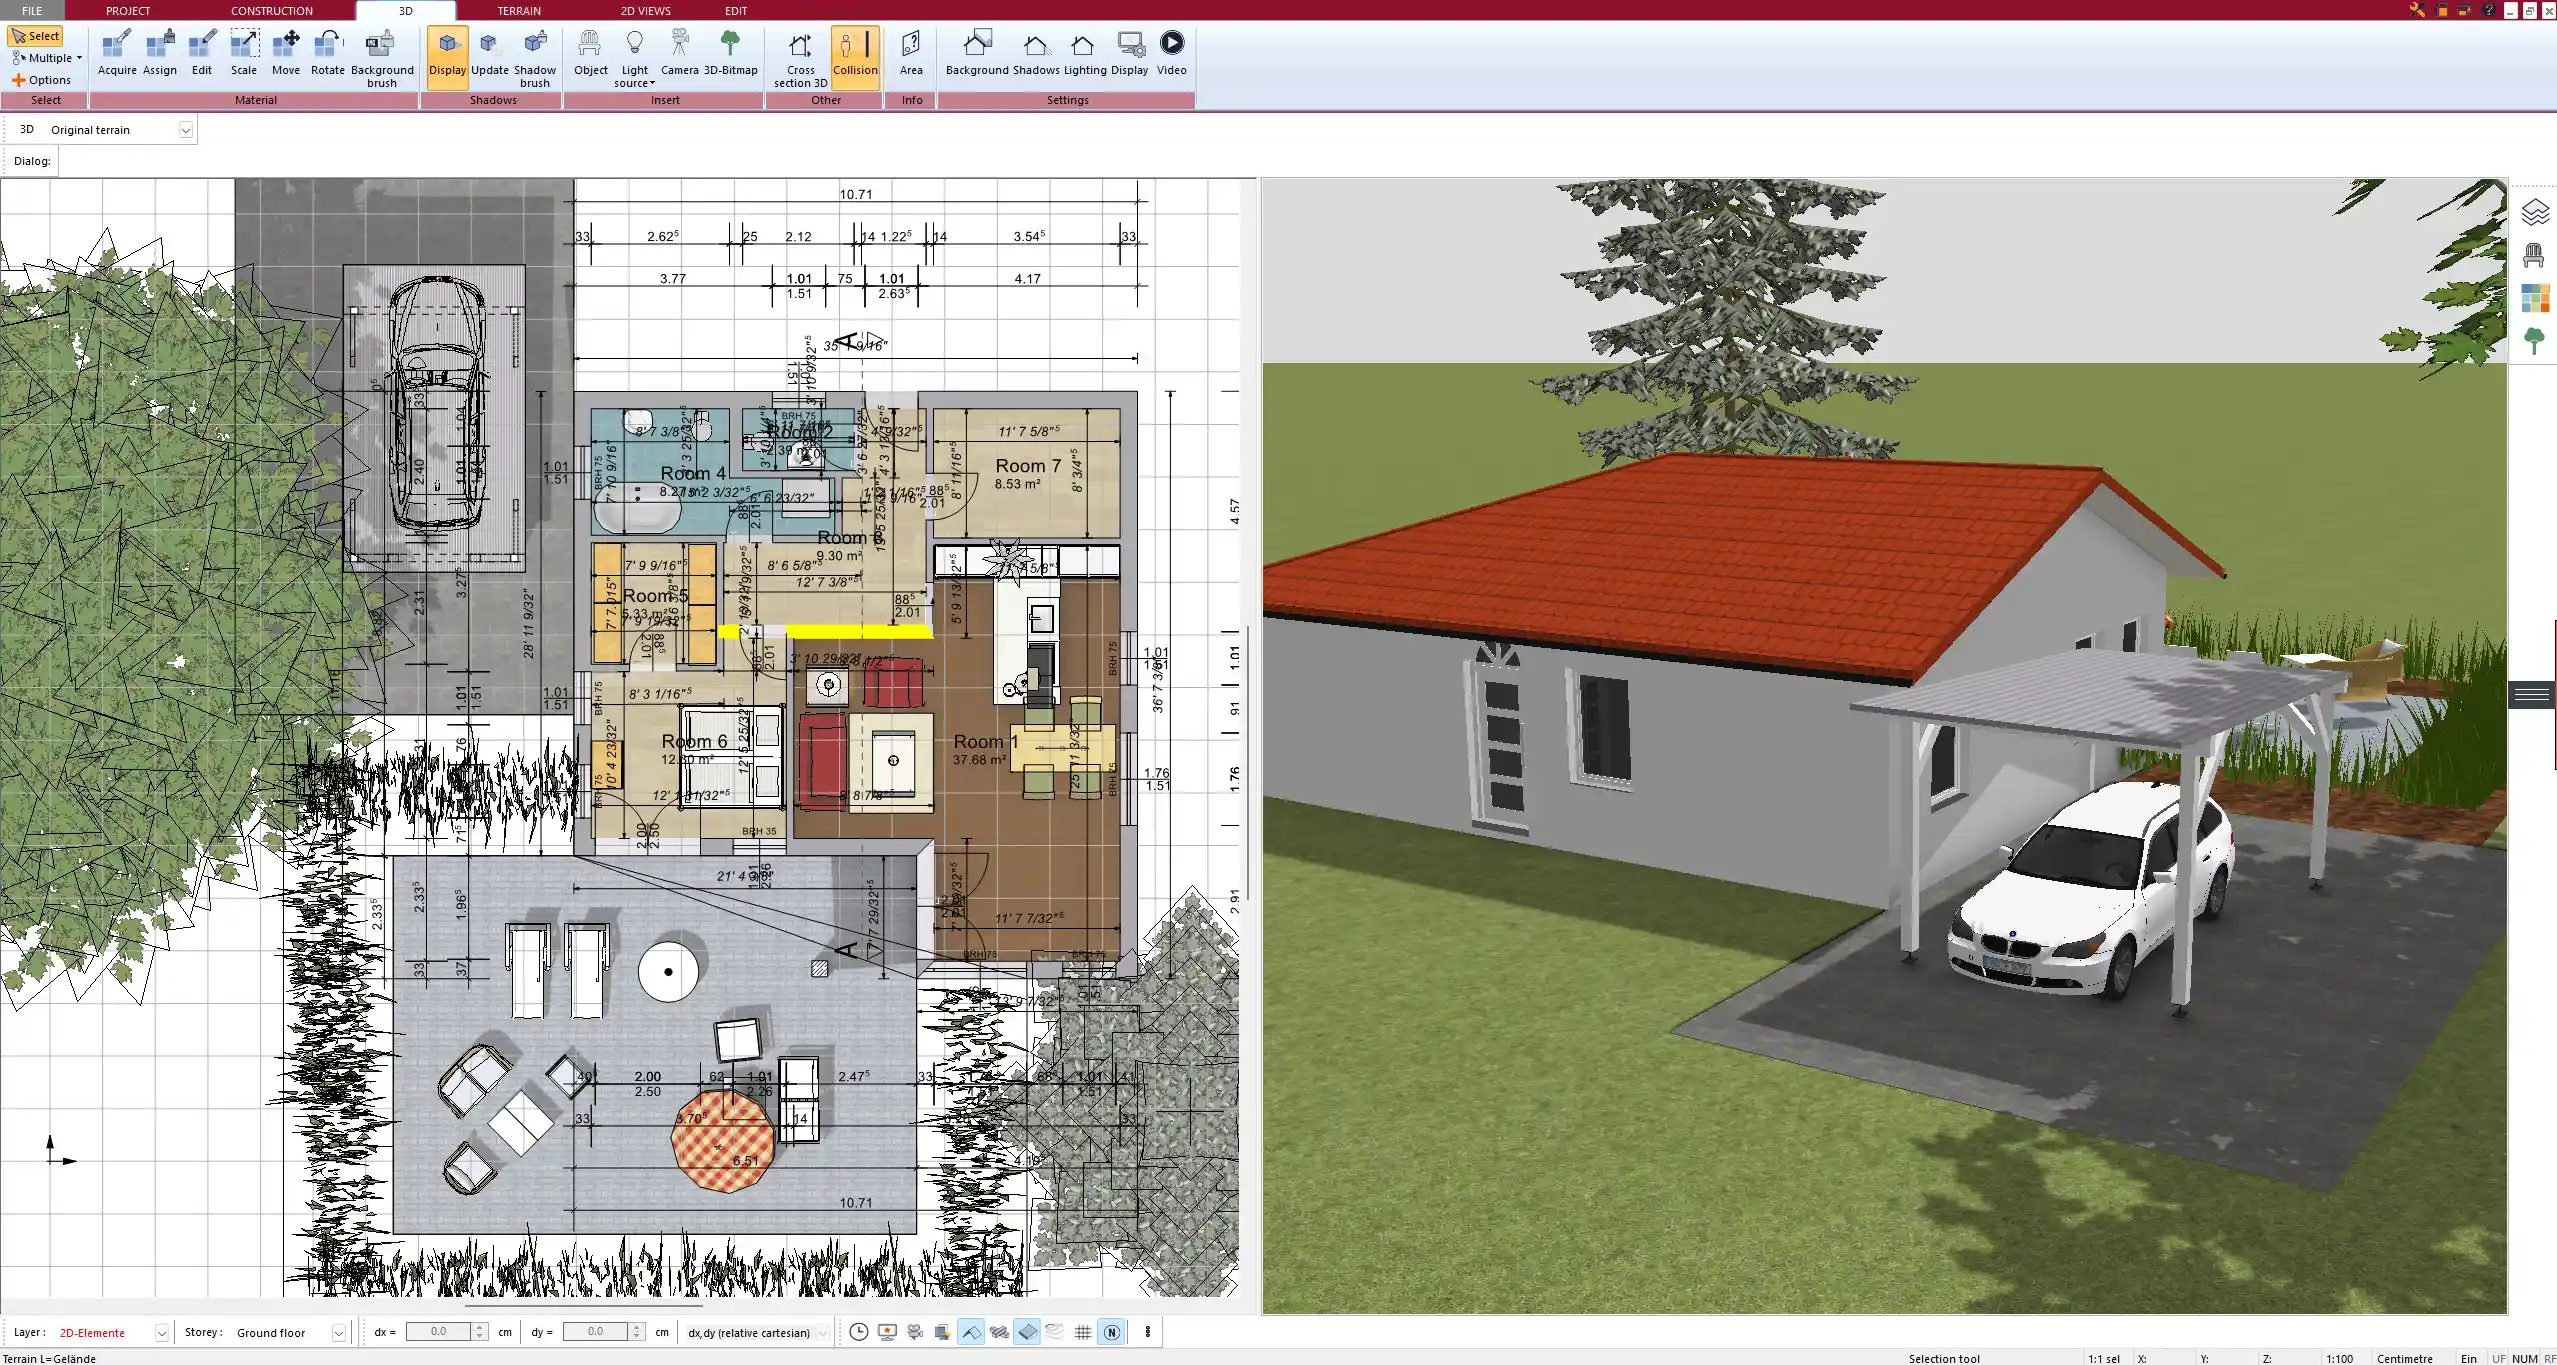Open the Options in the Select panel
Image resolution: width=2557 pixels, height=1365 pixels.
tap(43, 79)
